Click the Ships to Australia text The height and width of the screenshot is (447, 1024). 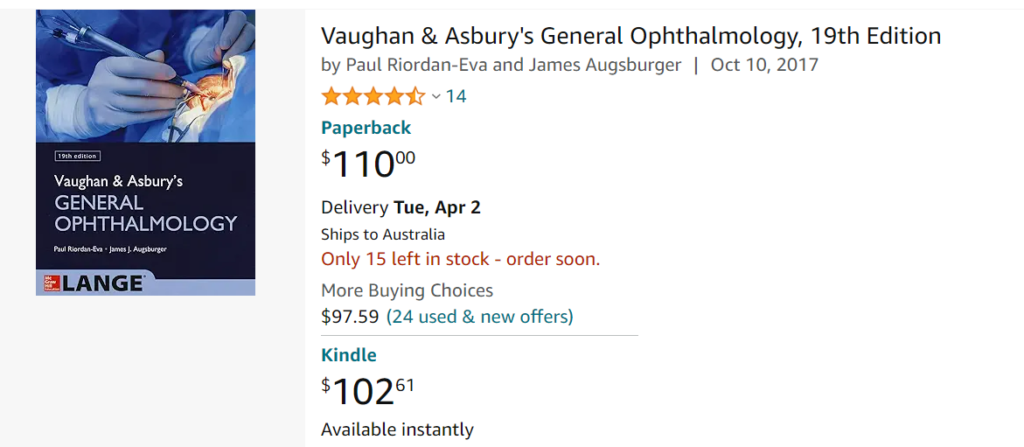(x=382, y=234)
